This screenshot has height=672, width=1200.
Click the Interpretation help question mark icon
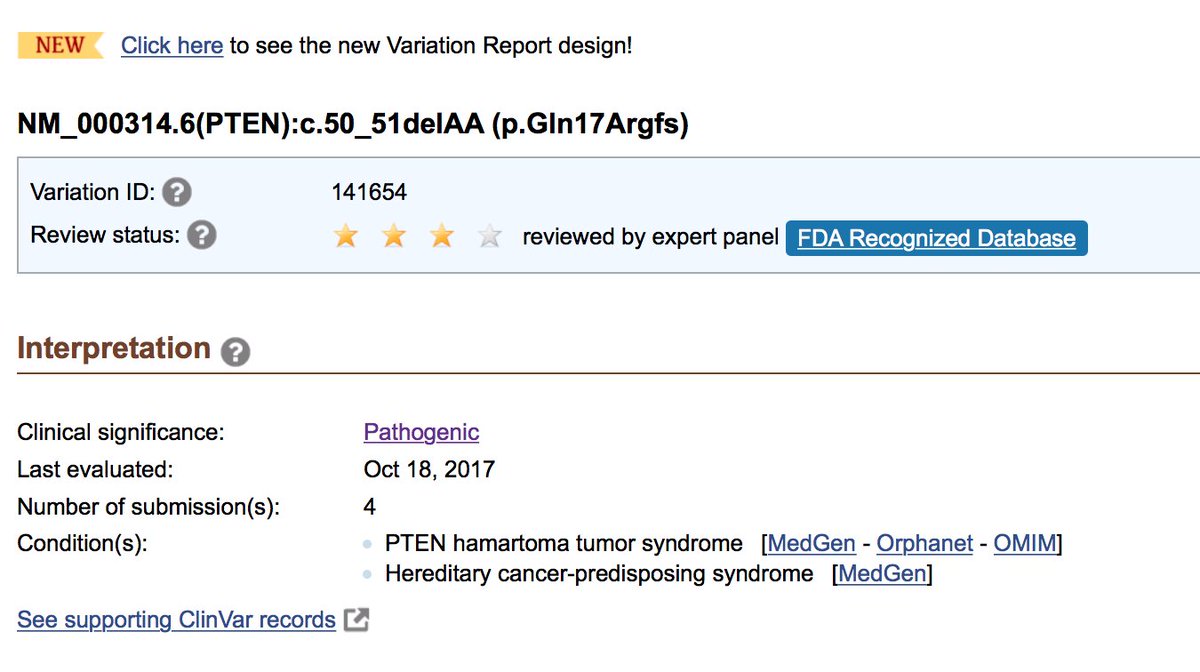click(x=235, y=351)
